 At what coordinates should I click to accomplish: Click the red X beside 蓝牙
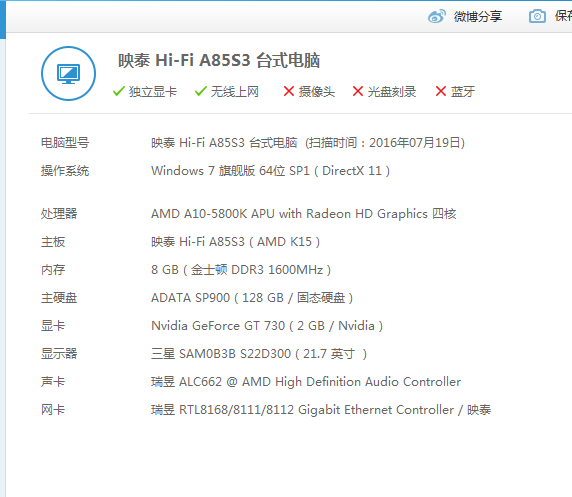coord(441,91)
